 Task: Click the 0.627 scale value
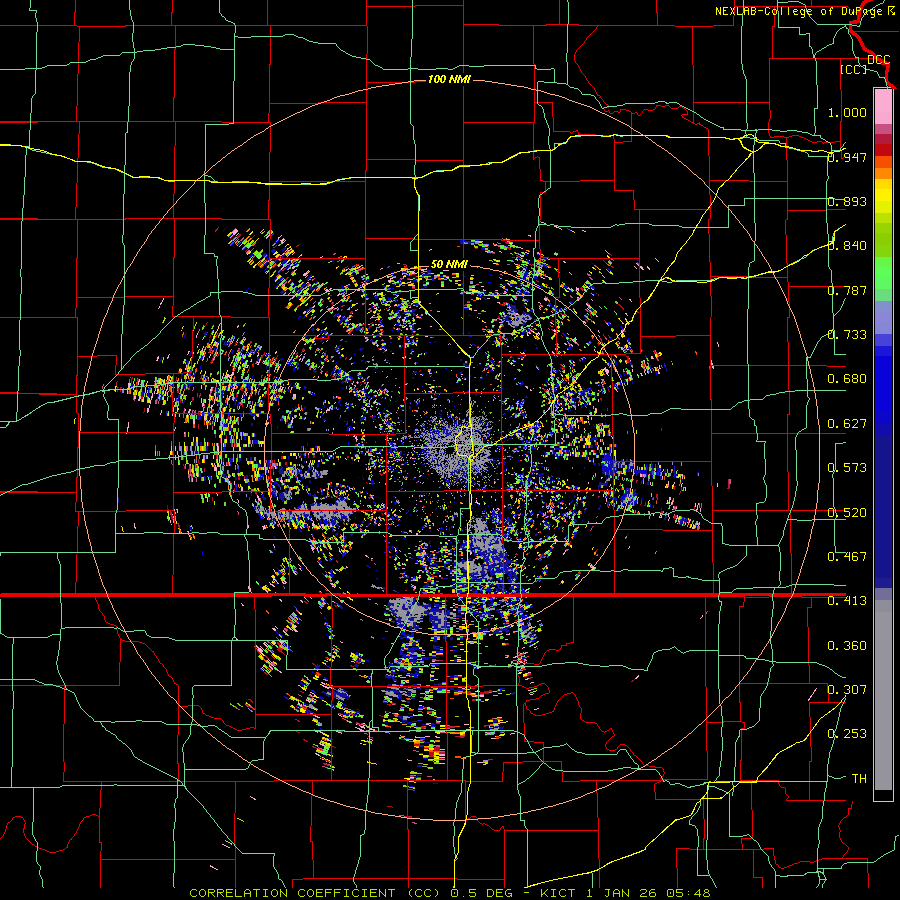coord(847,424)
